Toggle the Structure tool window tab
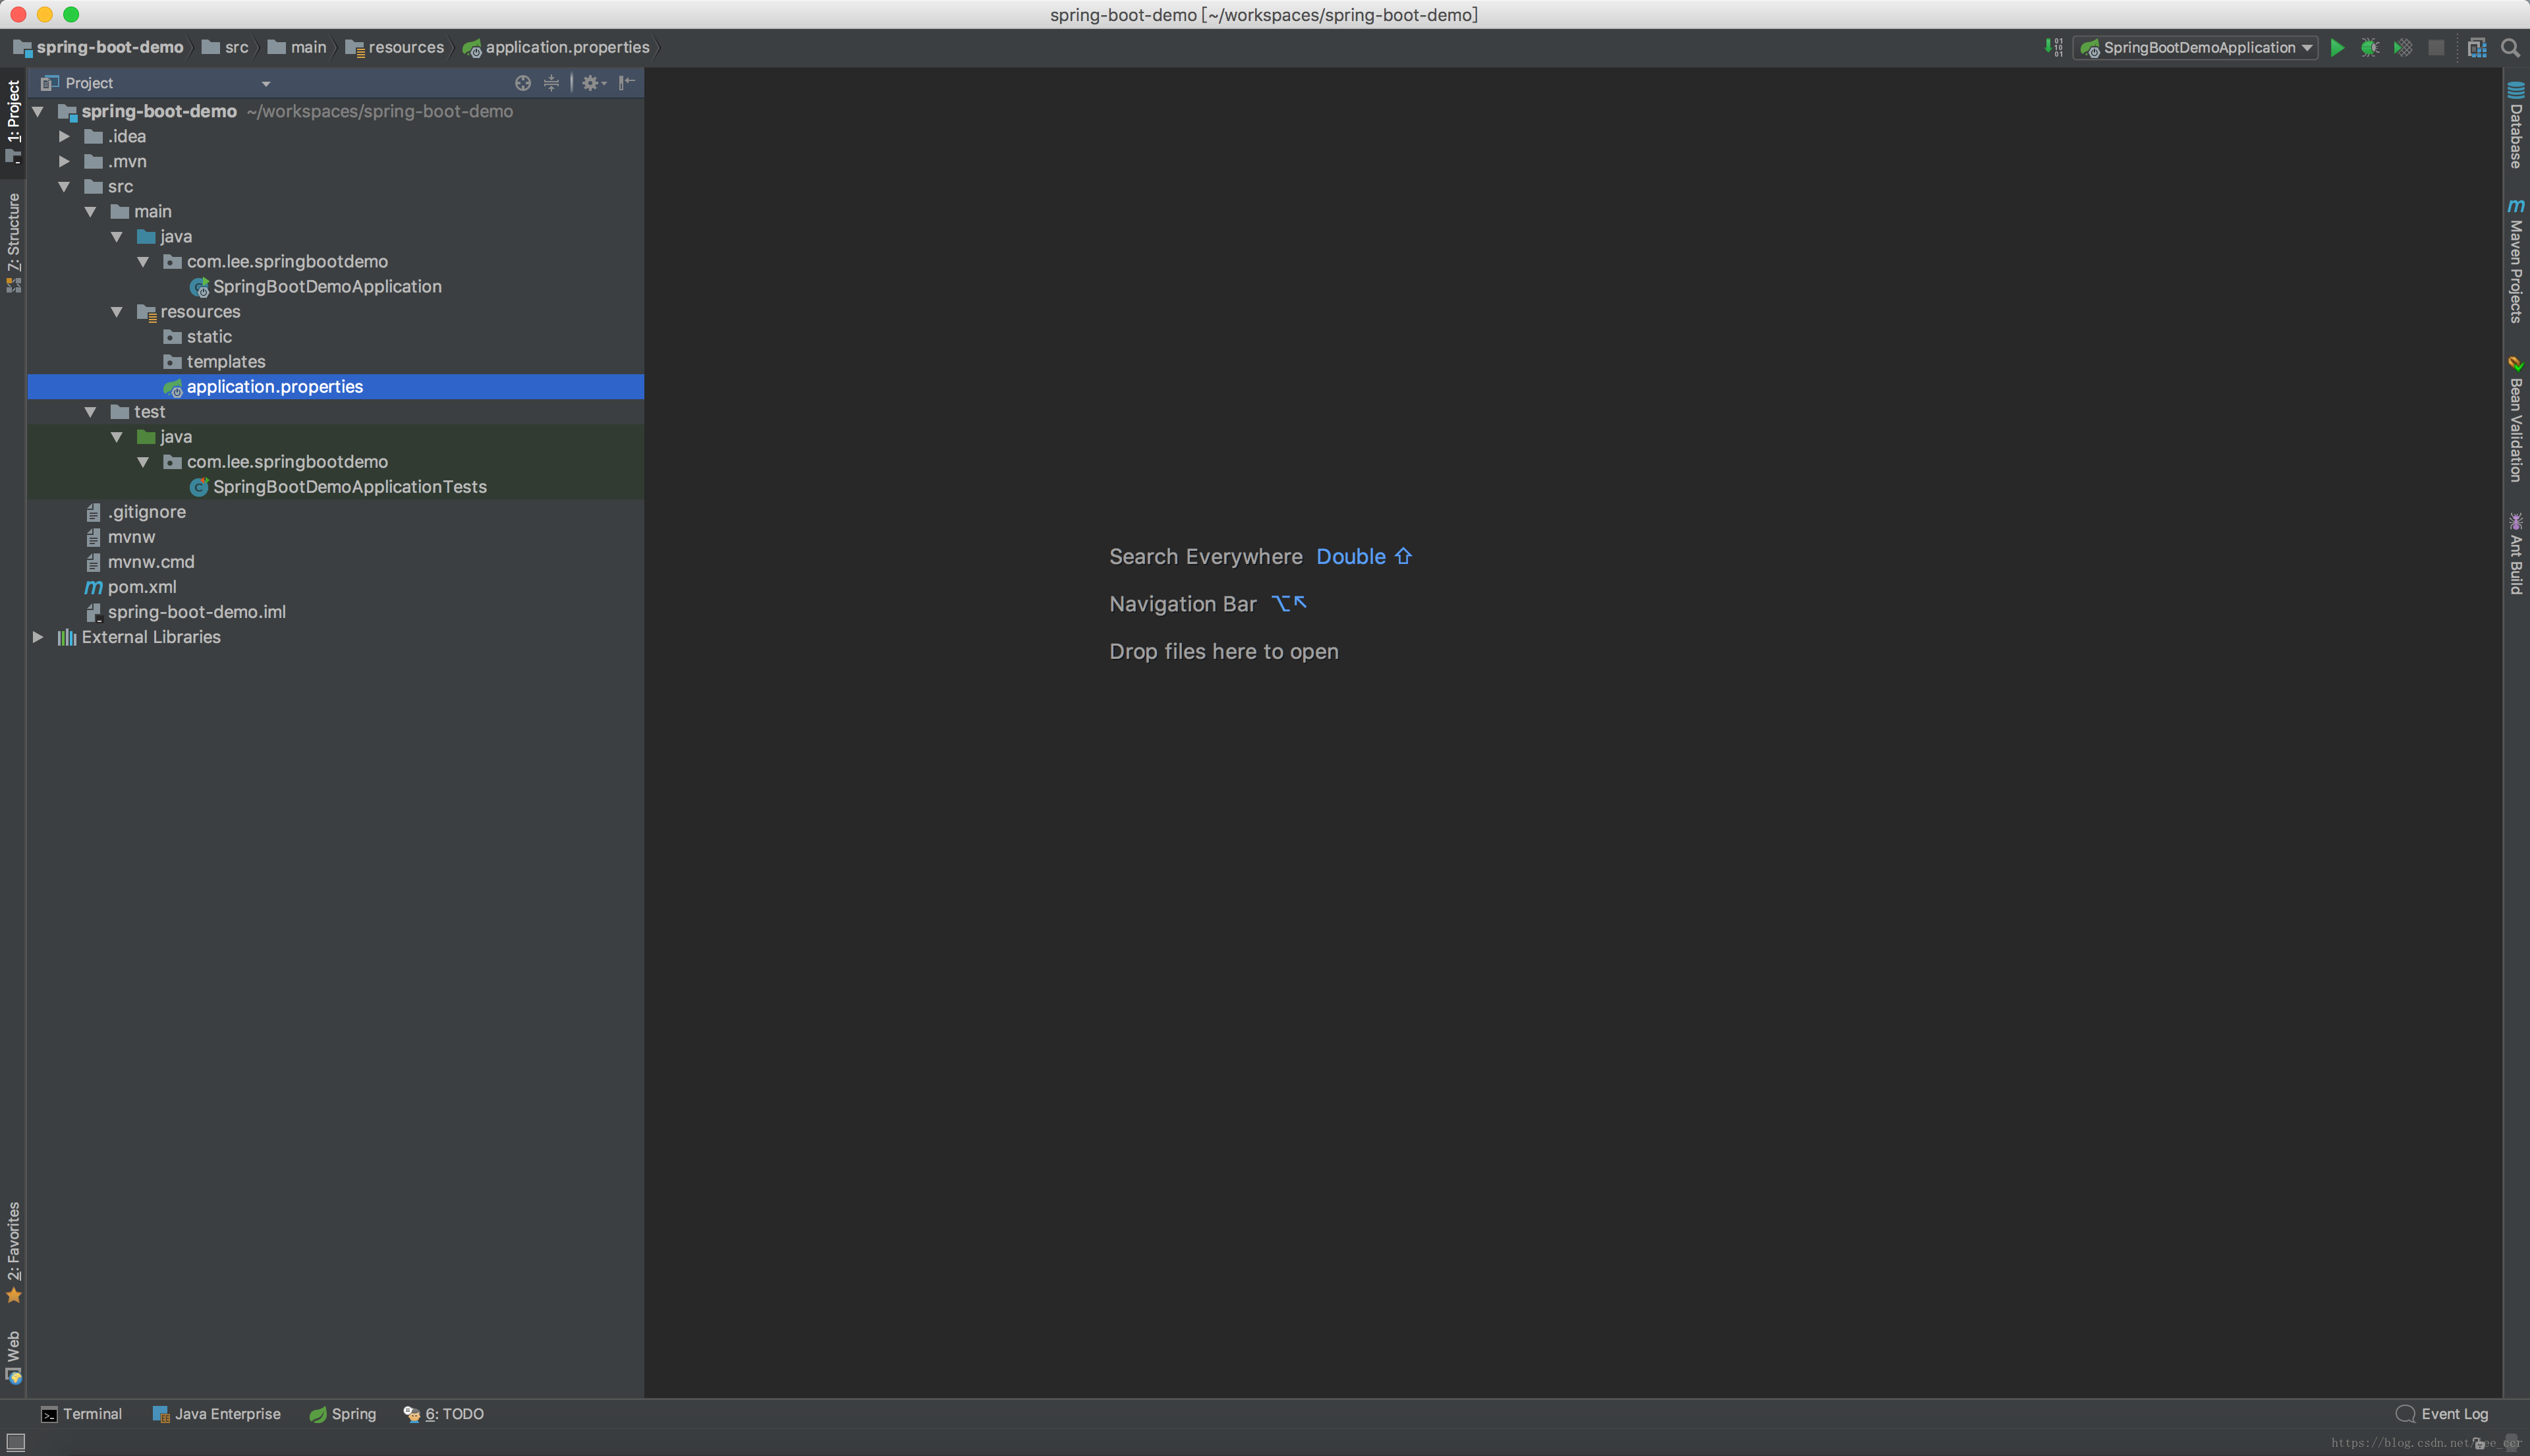 [13, 240]
